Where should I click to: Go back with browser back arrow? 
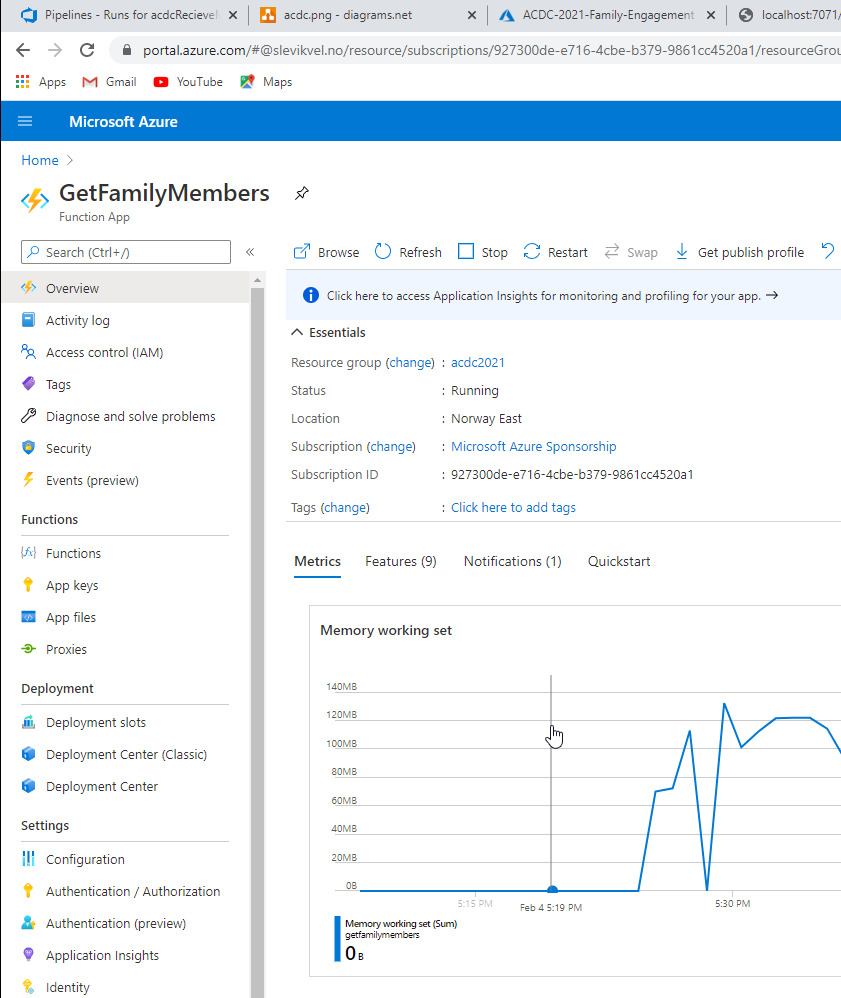click(23, 50)
